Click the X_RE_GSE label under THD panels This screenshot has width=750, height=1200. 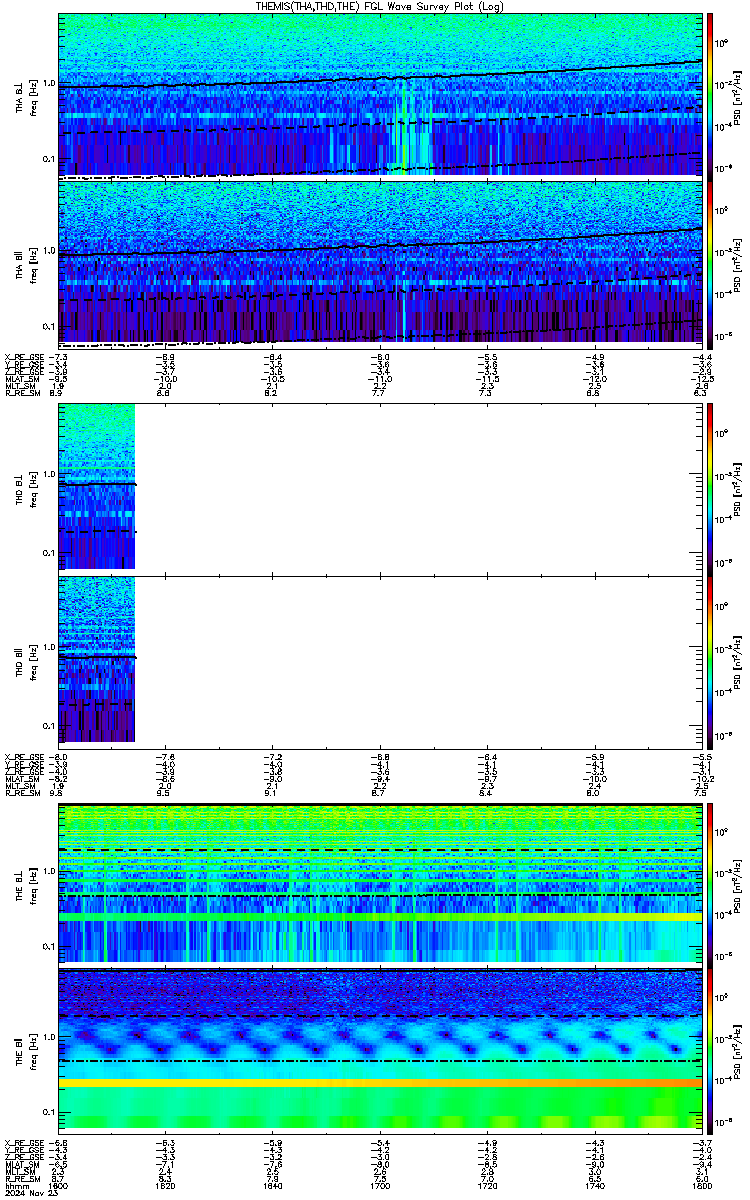[x=24, y=756]
